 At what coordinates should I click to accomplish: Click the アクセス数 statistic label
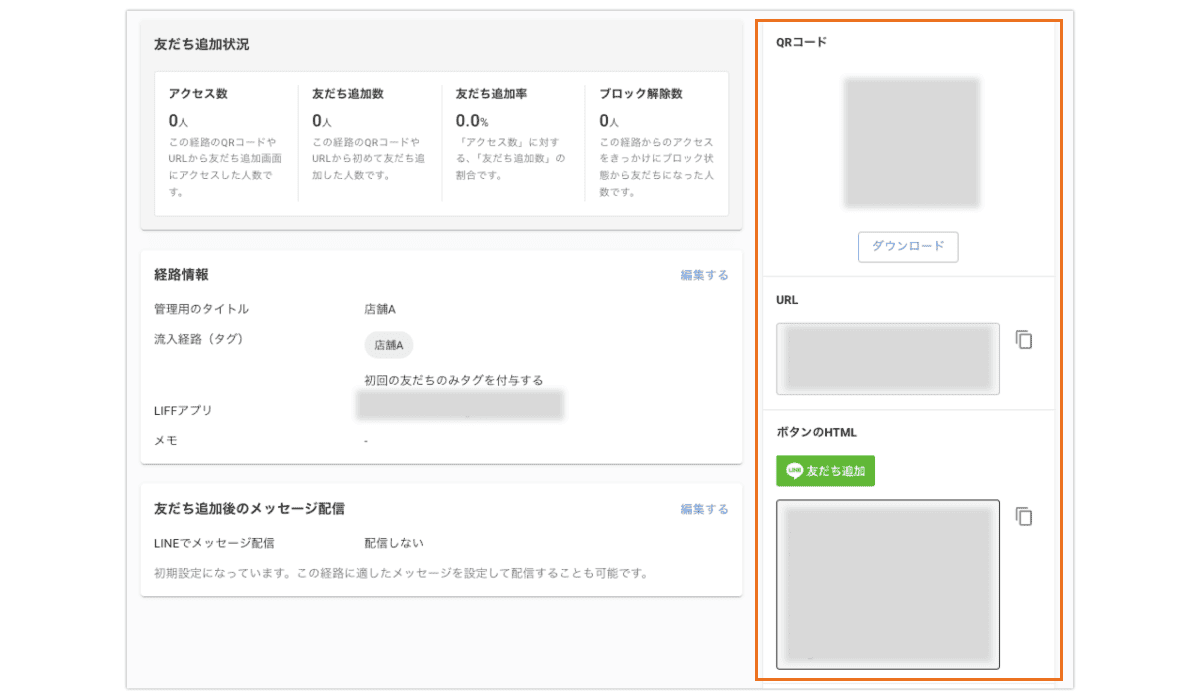click(x=198, y=94)
